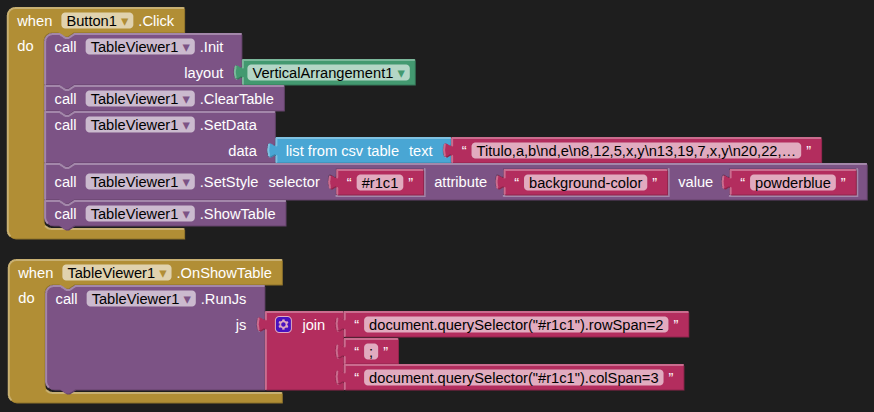Click the join block's blue mutator gear icon
Image resolution: width=874 pixels, height=412 pixels.
[x=283, y=325]
